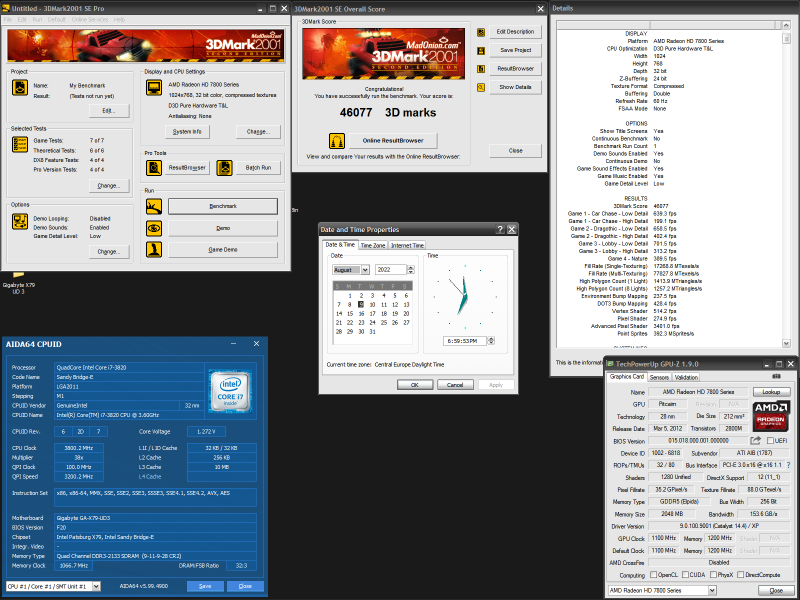Click the Batch Run icon in Pro Tools
The image size is (800, 600).
click(x=224, y=167)
